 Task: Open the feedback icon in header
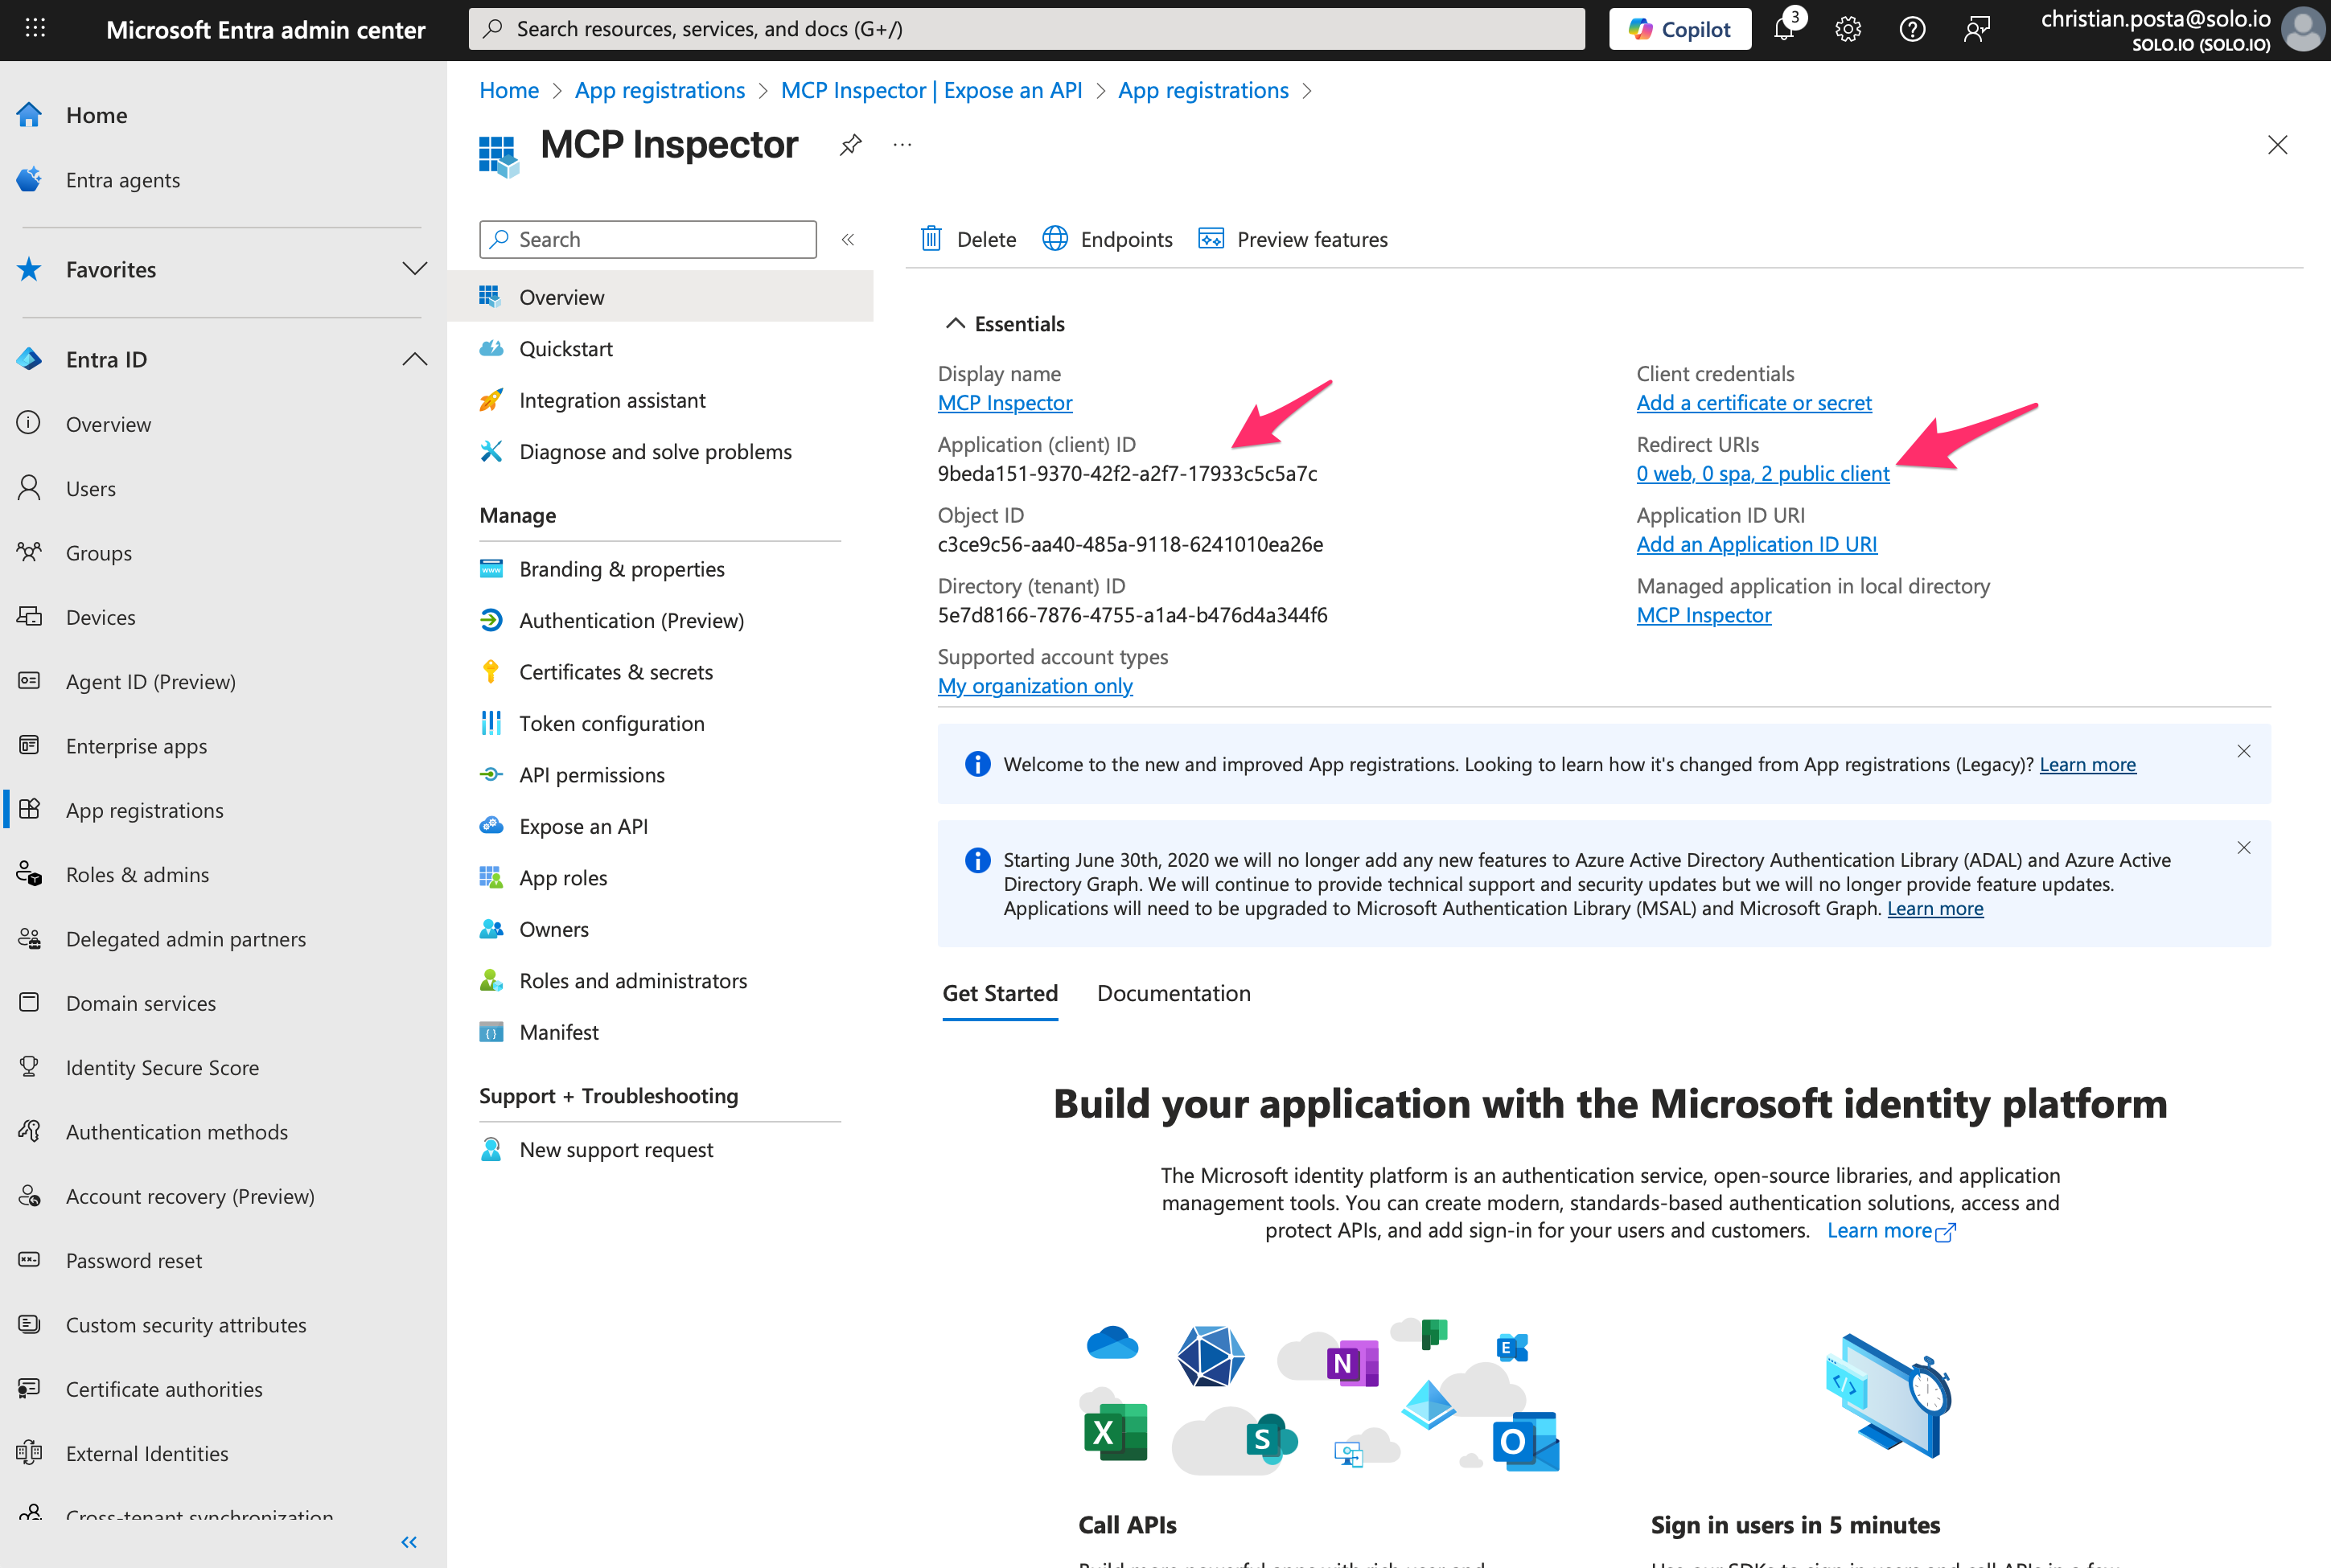point(1976,29)
